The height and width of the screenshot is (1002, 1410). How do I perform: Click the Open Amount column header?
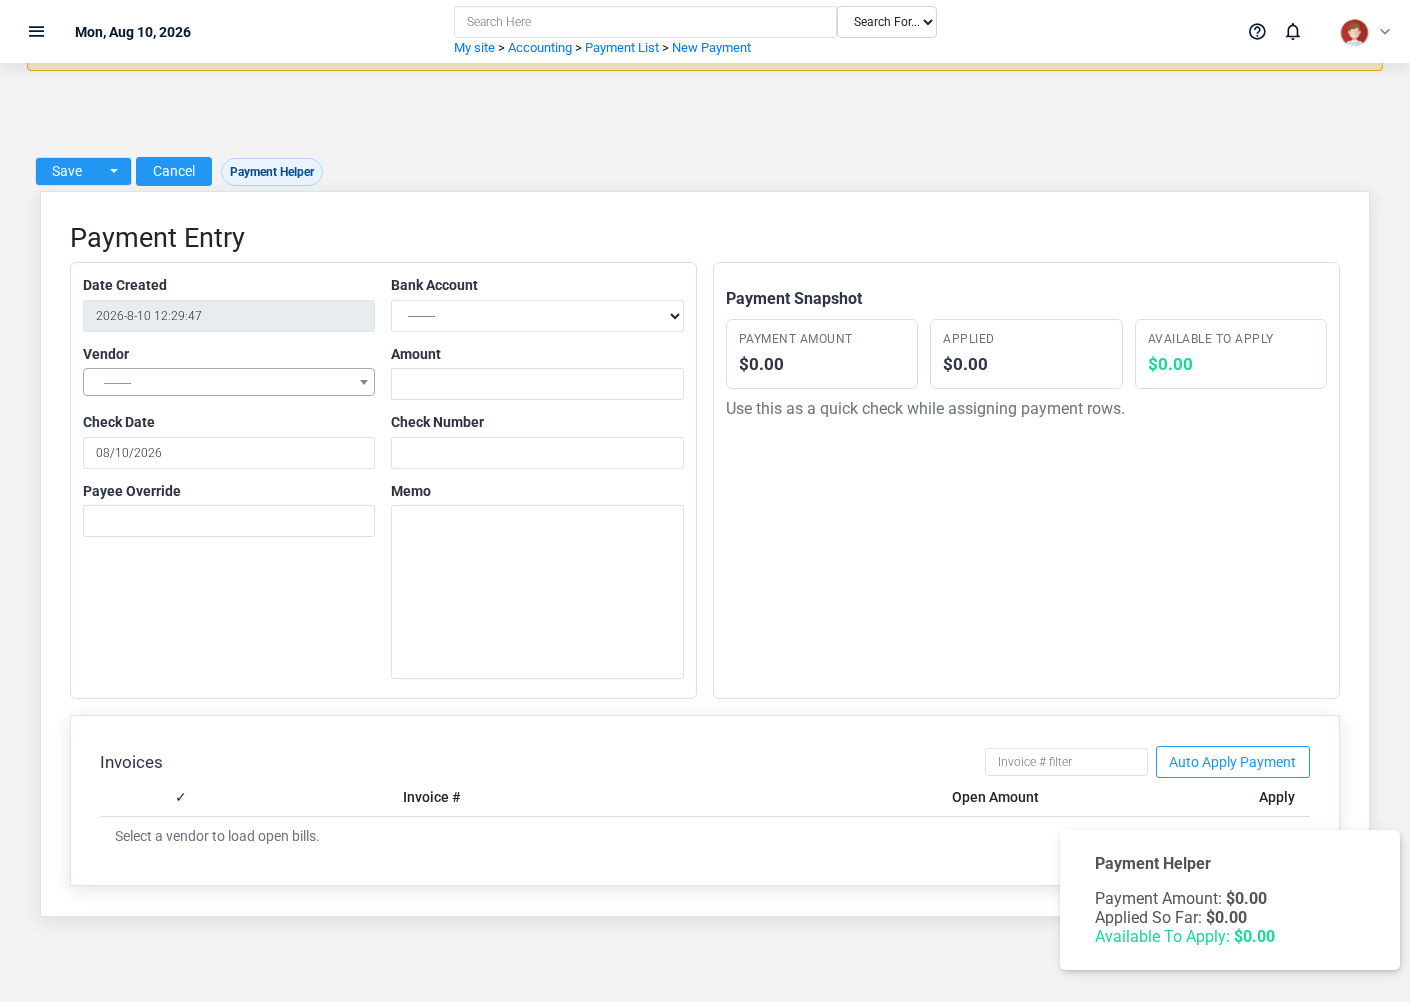[995, 797]
